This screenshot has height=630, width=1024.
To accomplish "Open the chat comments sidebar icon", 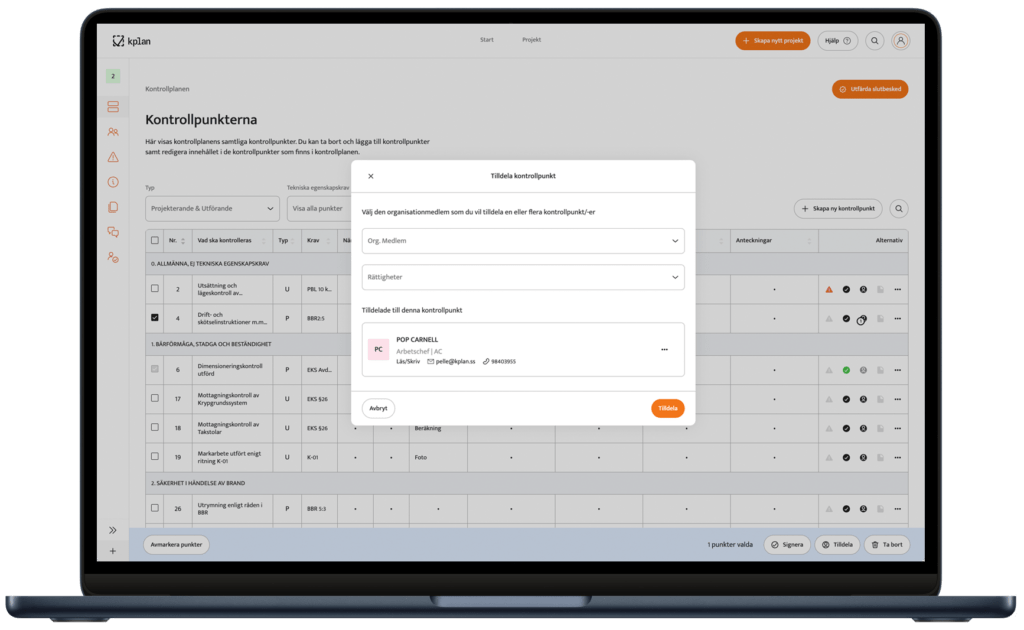I will (113, 232).
